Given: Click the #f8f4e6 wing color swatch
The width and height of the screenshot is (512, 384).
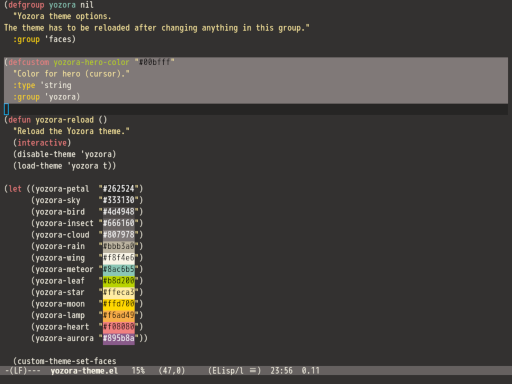Looking at the screenshot, I should click(x=119, y=258).
